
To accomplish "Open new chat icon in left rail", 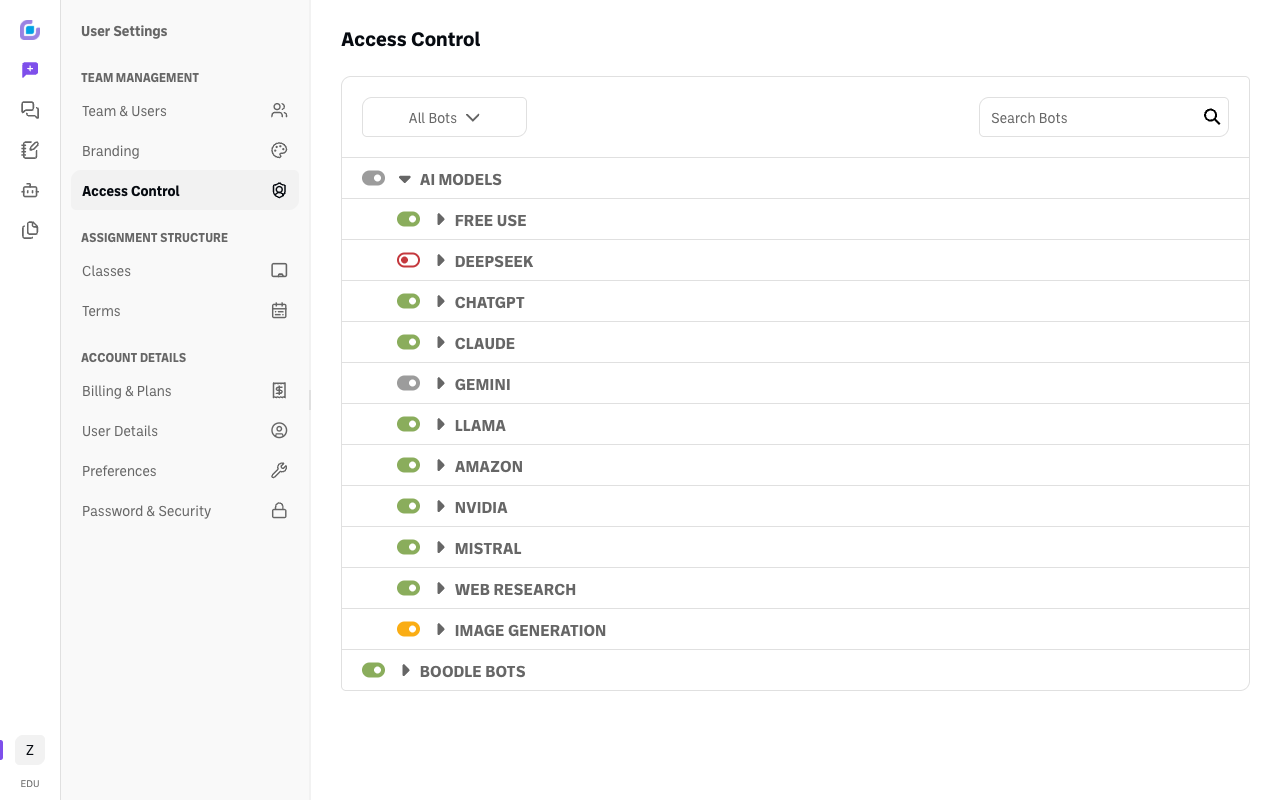I will coord(30,70).
